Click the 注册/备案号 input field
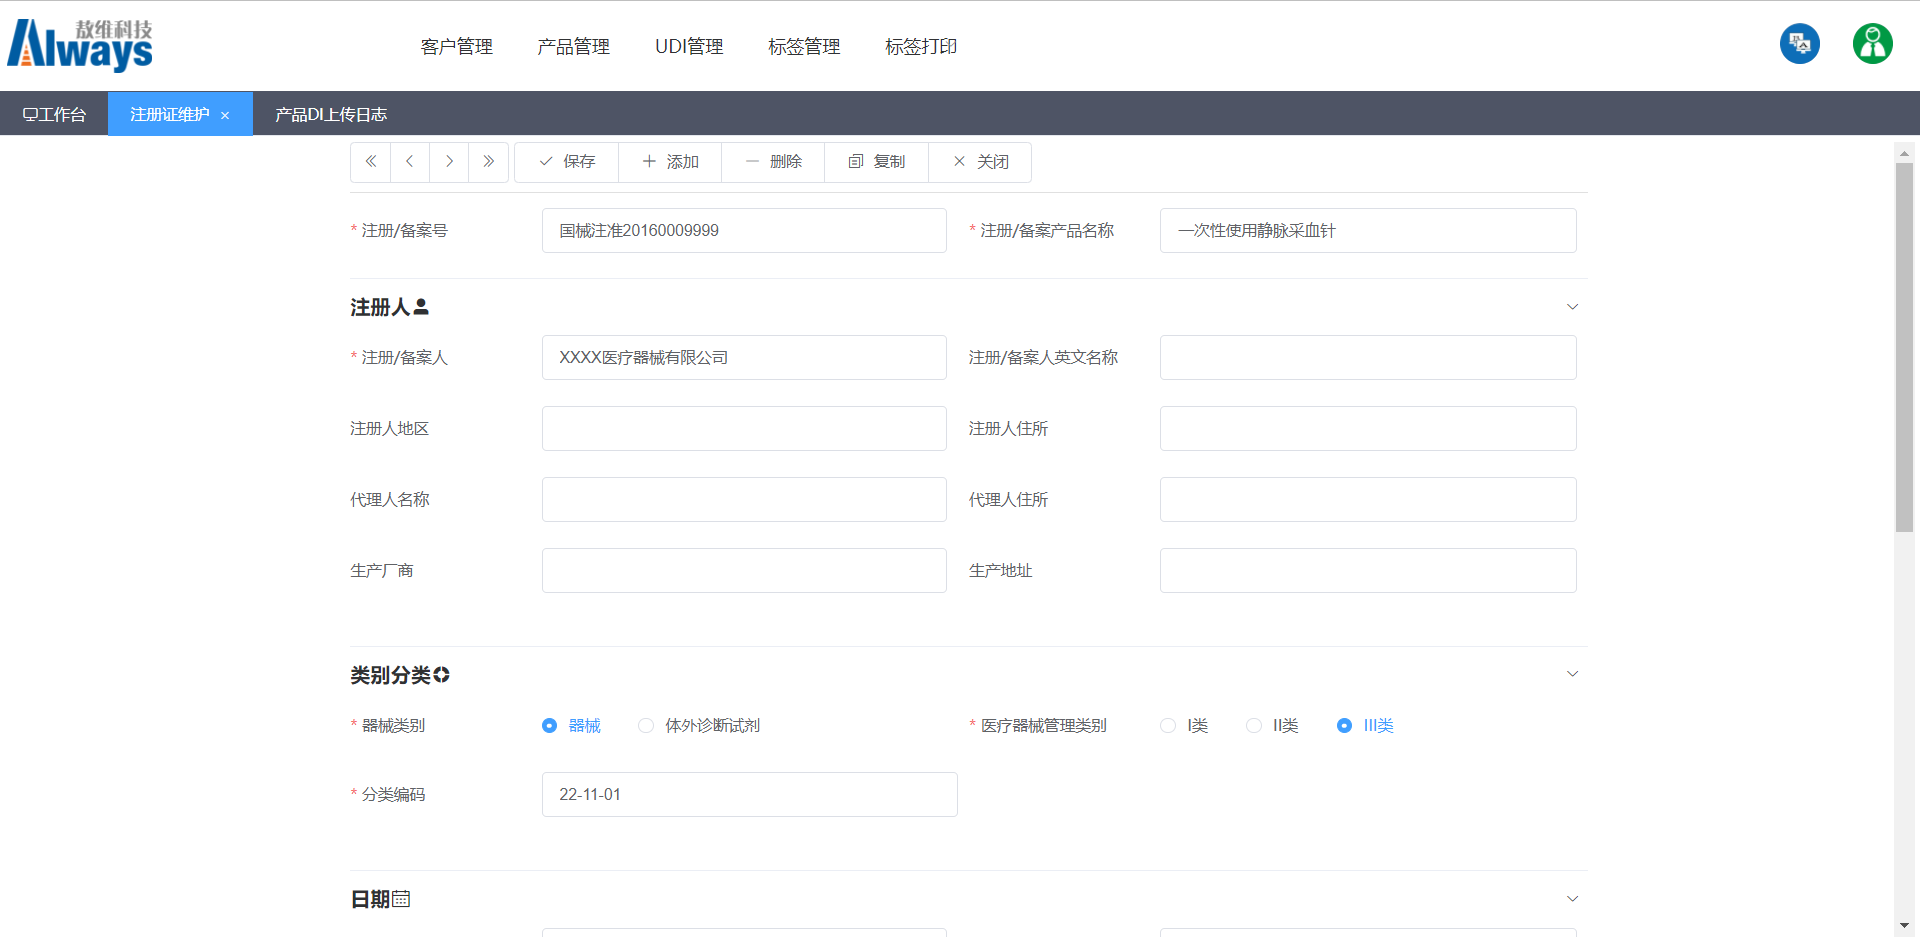 tap(744, 231)
